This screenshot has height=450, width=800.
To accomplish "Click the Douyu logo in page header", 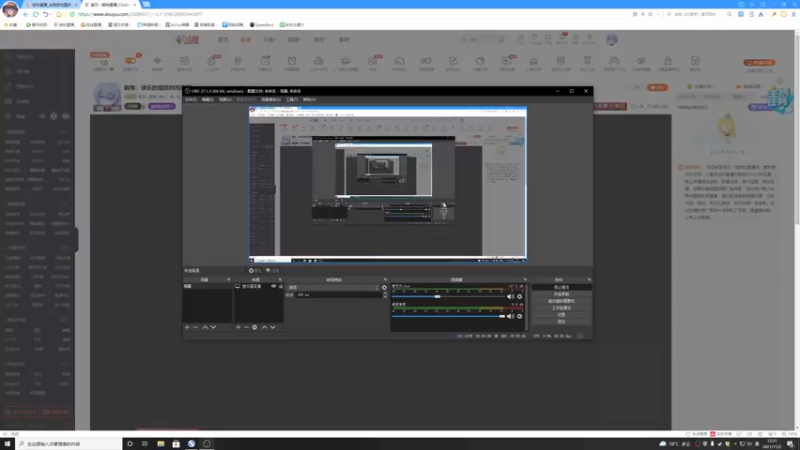I will click(187, 39).
